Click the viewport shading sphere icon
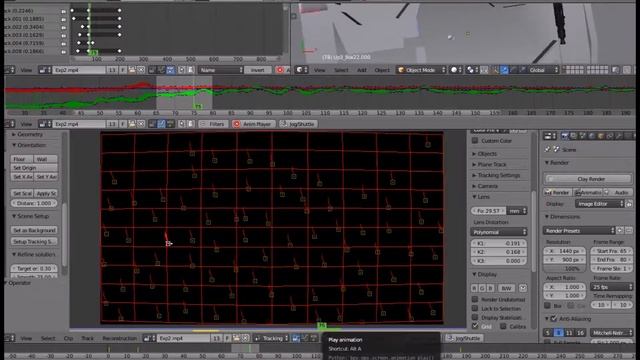640x360 pixels. tap(456, 70)
